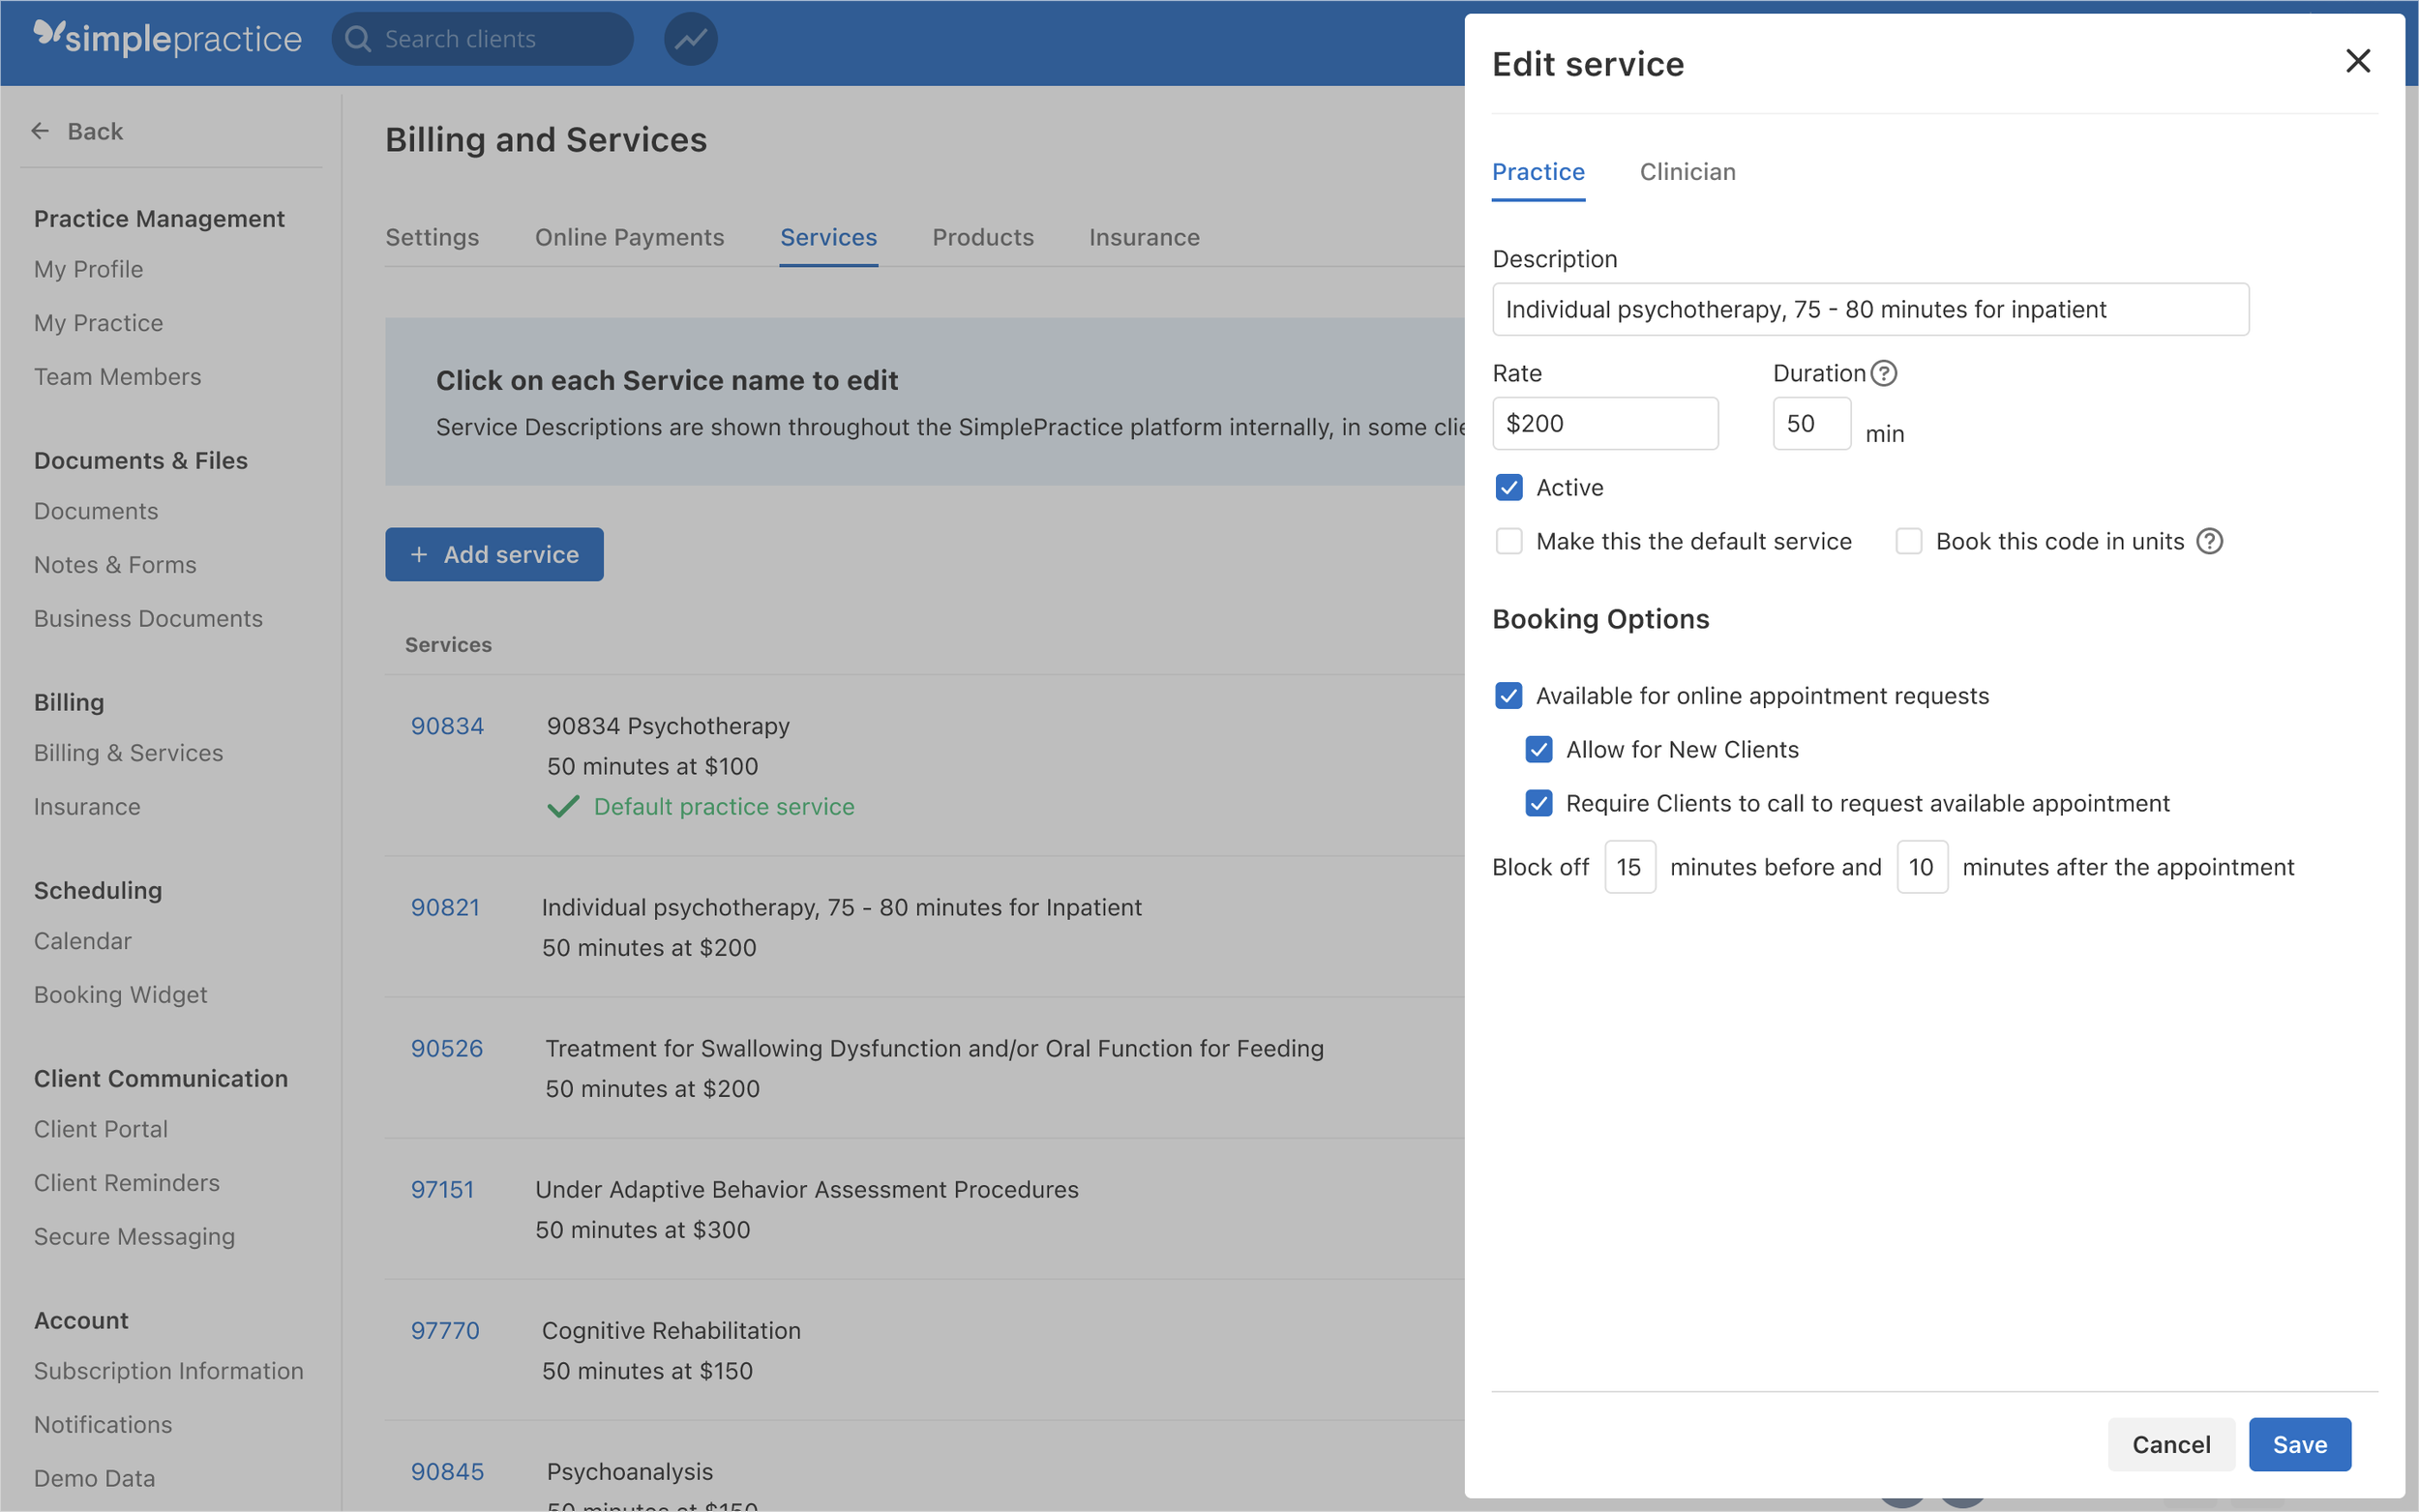Open service code 90834
Screen dimensions: 2419x1512
point(447,726)
